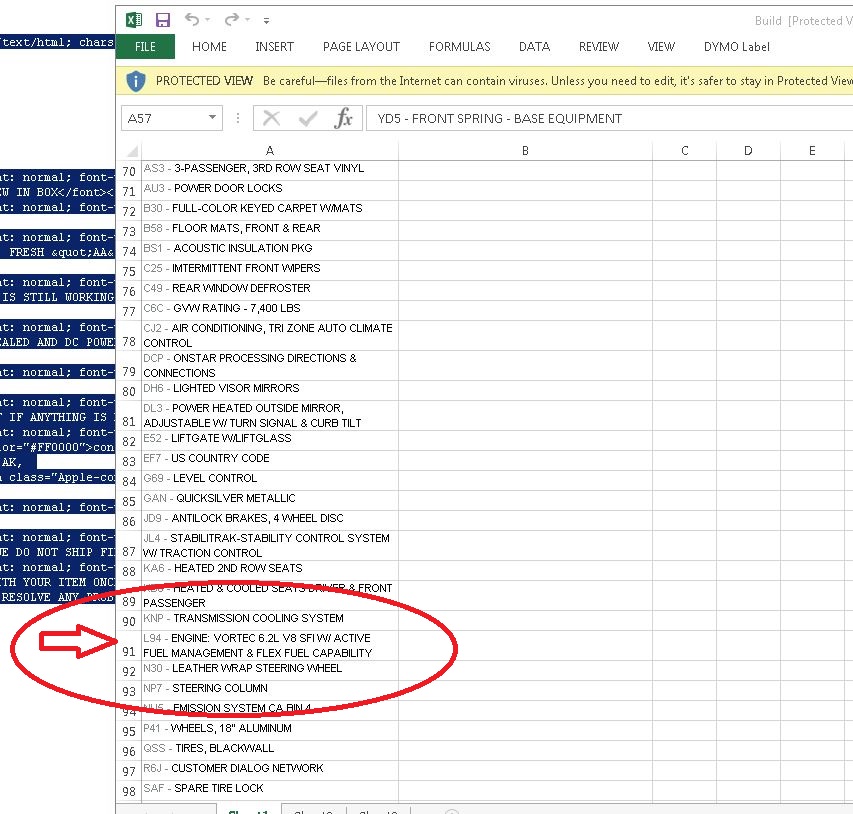Screen dimensions: 853x814
Task: Select column C header
Action: coord(684,151)
